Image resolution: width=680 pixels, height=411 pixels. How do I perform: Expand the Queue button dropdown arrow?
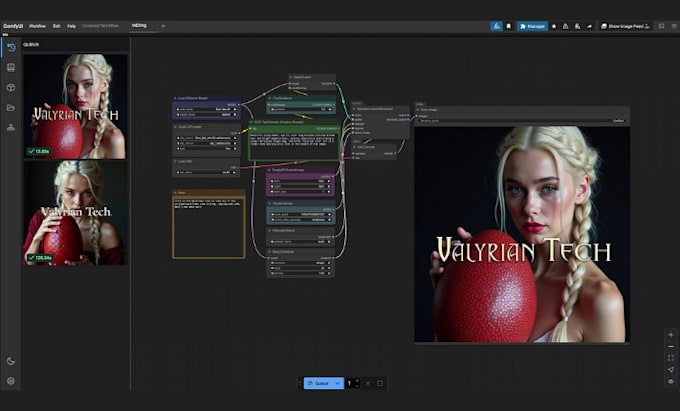(x=338, y=383)
